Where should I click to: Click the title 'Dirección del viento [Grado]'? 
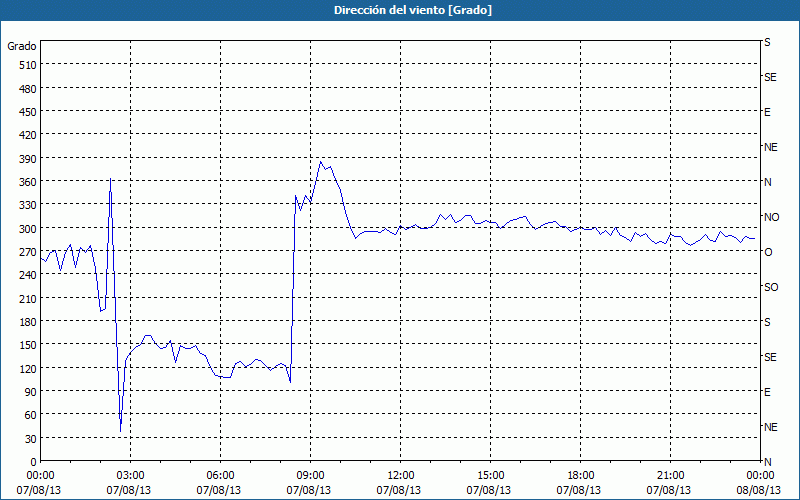point(413,10)
